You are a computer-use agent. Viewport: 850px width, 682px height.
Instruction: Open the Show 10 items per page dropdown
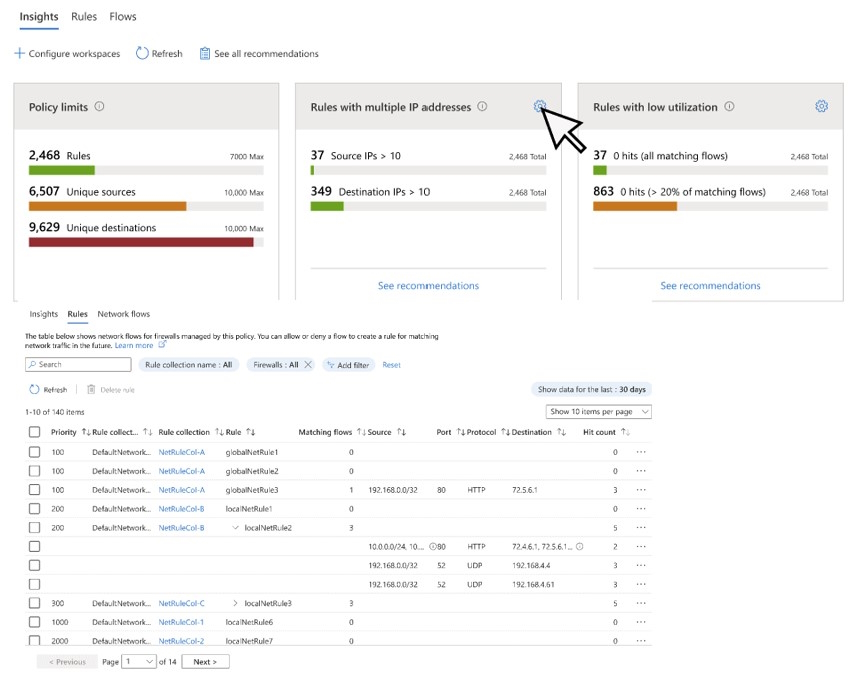click(x=598, y=411)
